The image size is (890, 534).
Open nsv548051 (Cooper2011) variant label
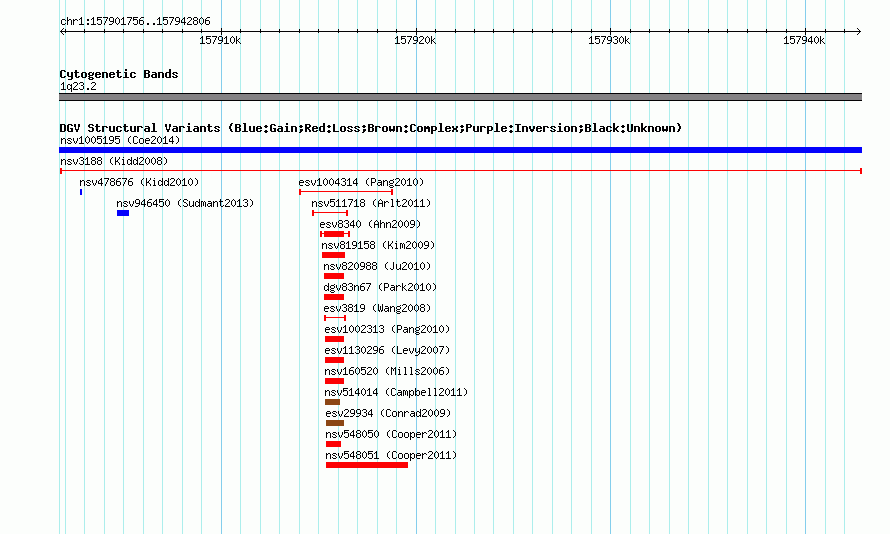click(391, 455)
